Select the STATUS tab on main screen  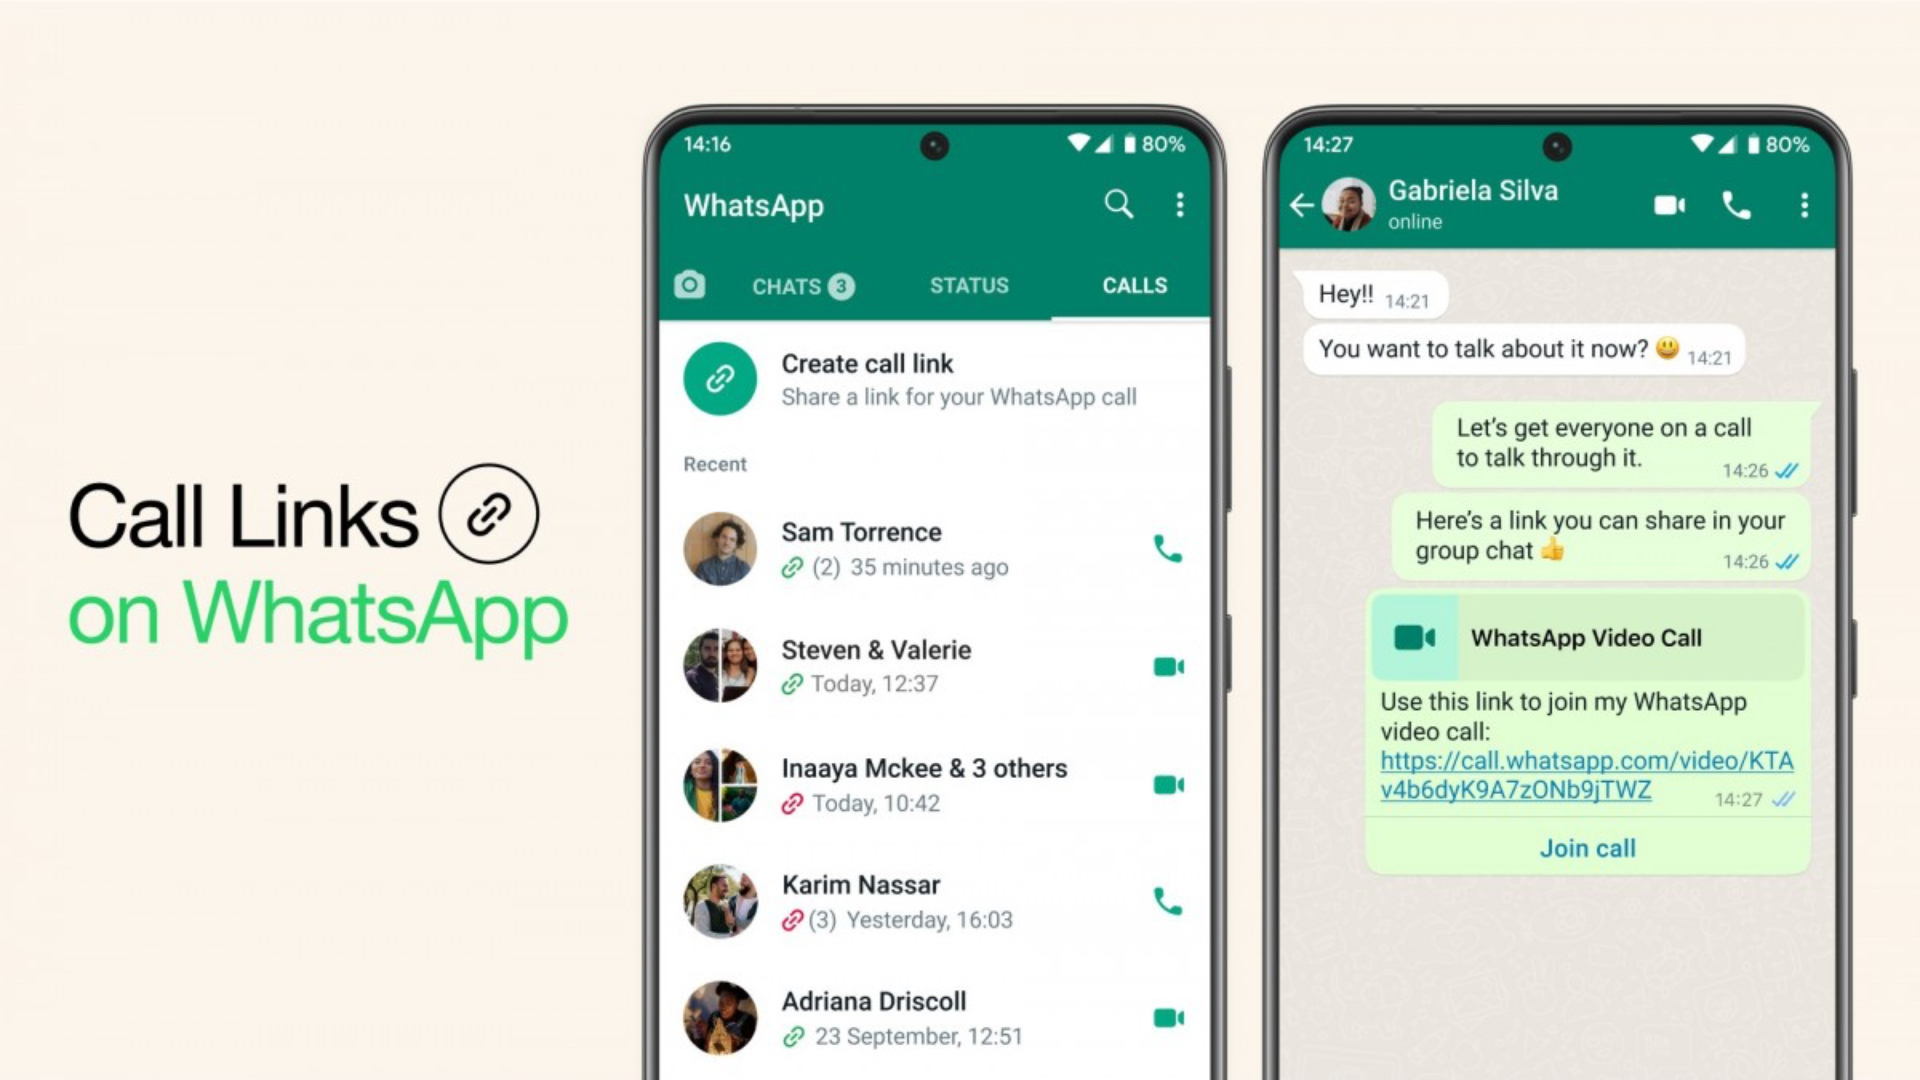(967, 286)
